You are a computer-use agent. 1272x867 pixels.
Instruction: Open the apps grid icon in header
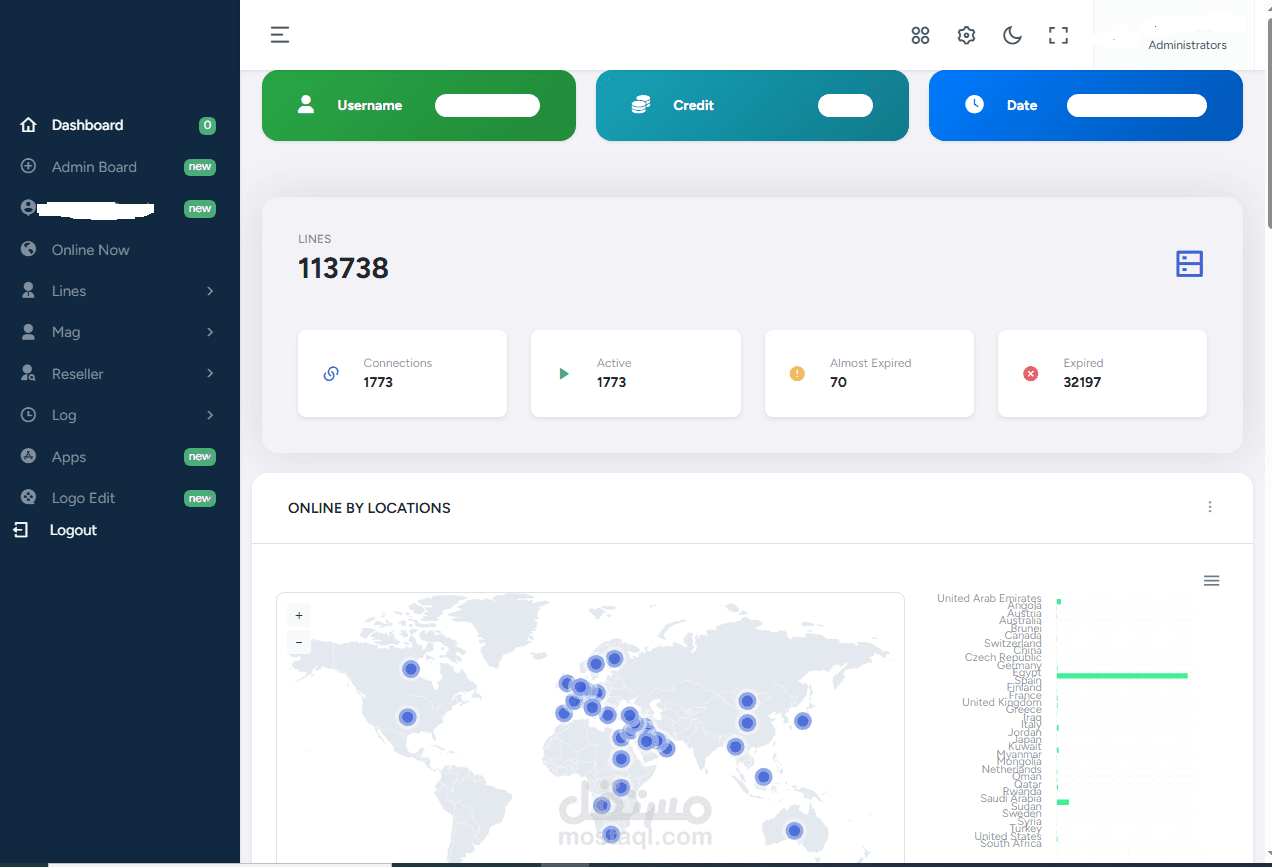tap(920, 36)
